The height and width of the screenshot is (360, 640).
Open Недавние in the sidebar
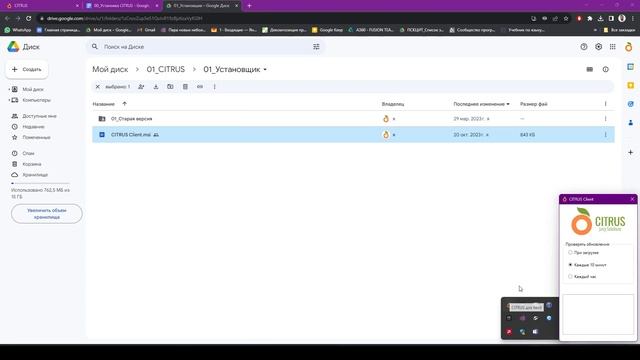33,127
